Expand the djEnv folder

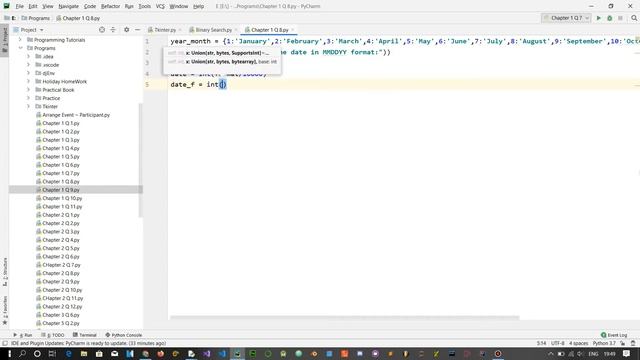coord(29,73)
